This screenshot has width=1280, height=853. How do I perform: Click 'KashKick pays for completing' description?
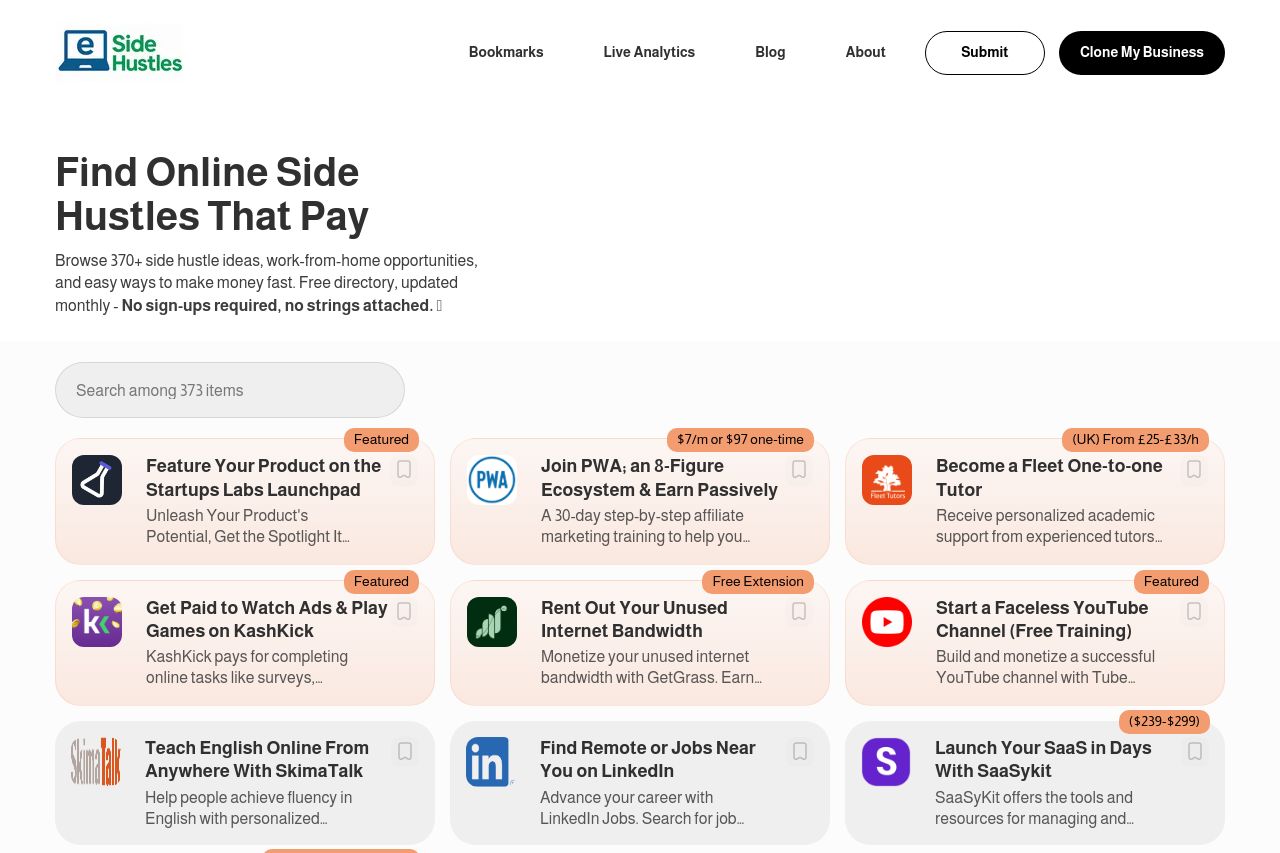pyautogui.click(x=247, y=667)
